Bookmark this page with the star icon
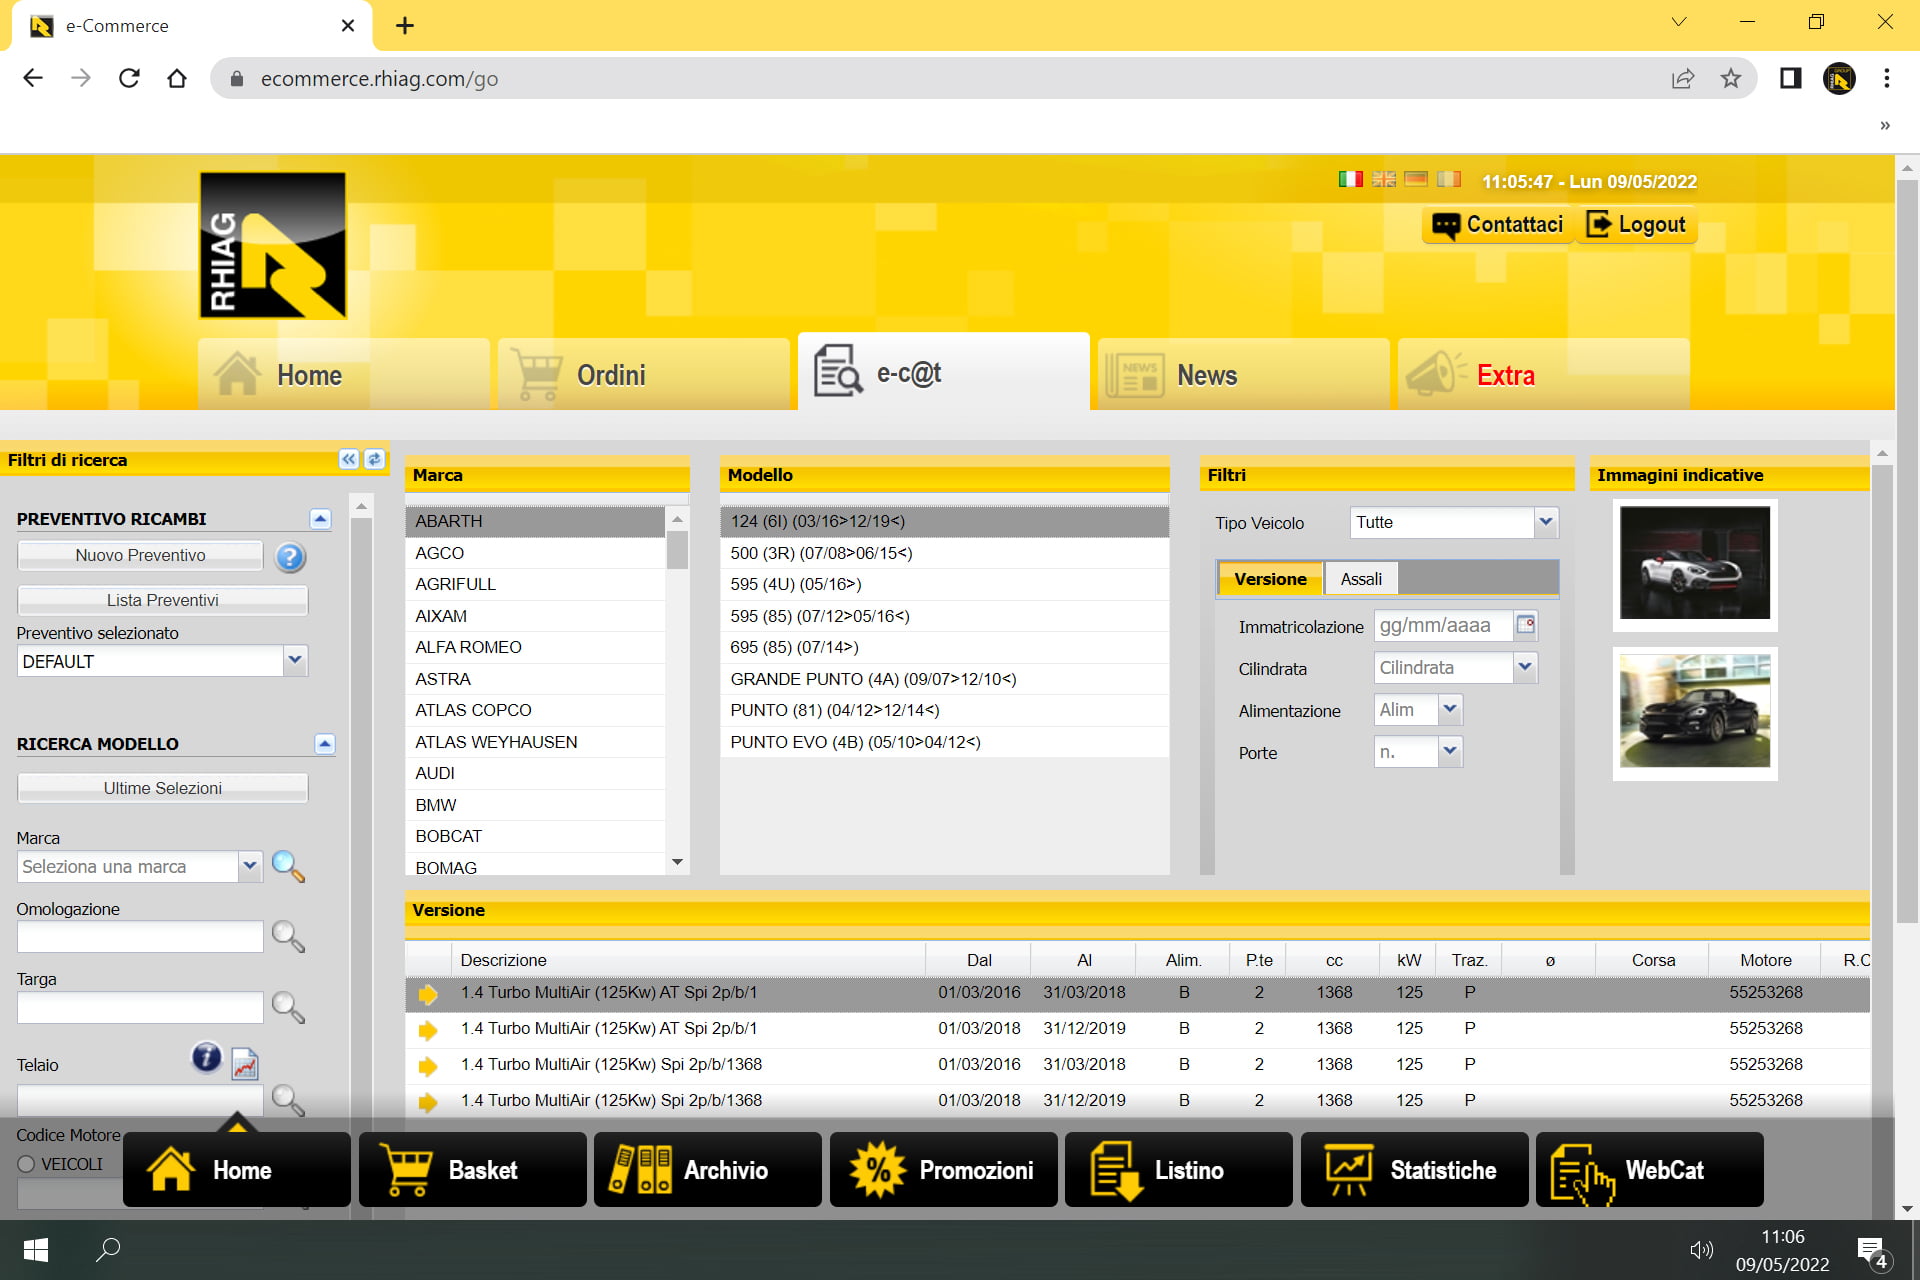The width and height of the screenshot is (1920, 1280). (1731, 78)
